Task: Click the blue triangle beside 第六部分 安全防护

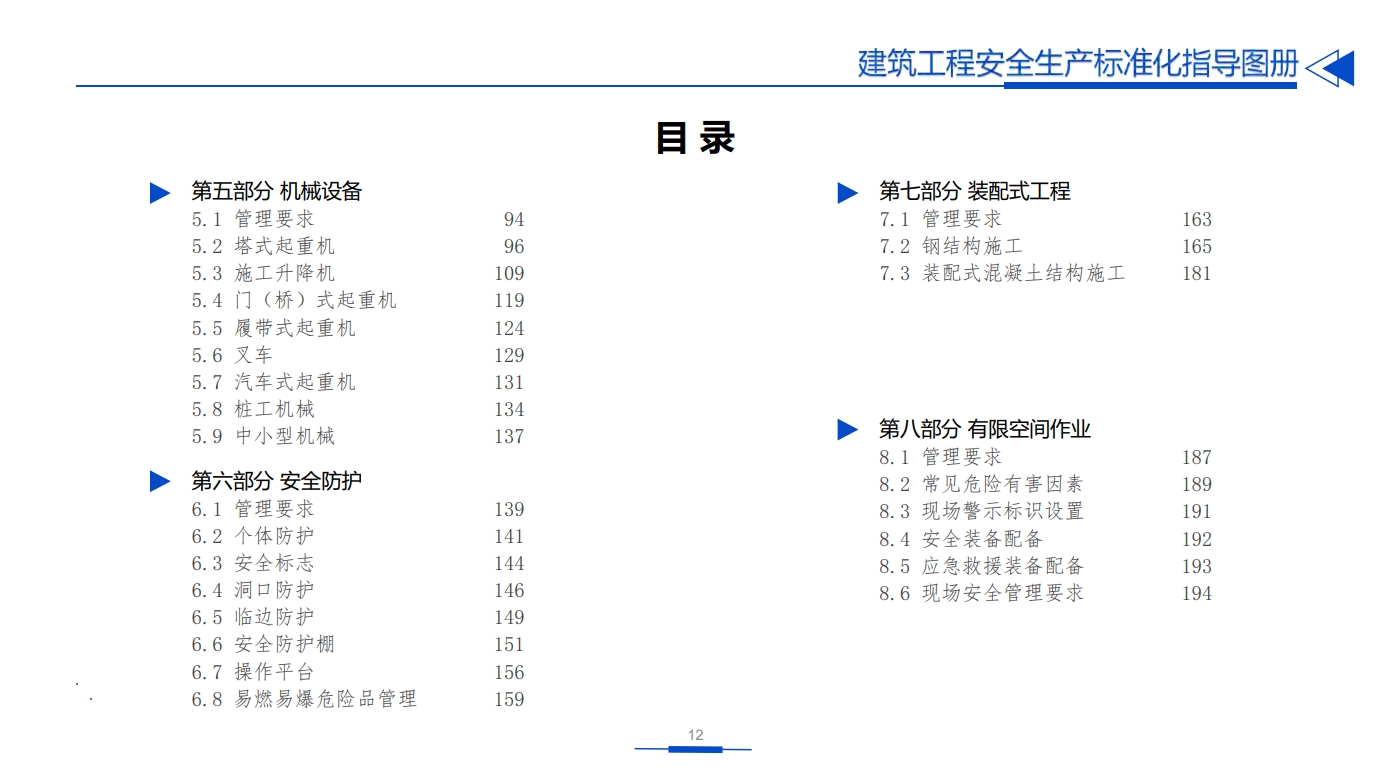Action: (x=160, y=481)
